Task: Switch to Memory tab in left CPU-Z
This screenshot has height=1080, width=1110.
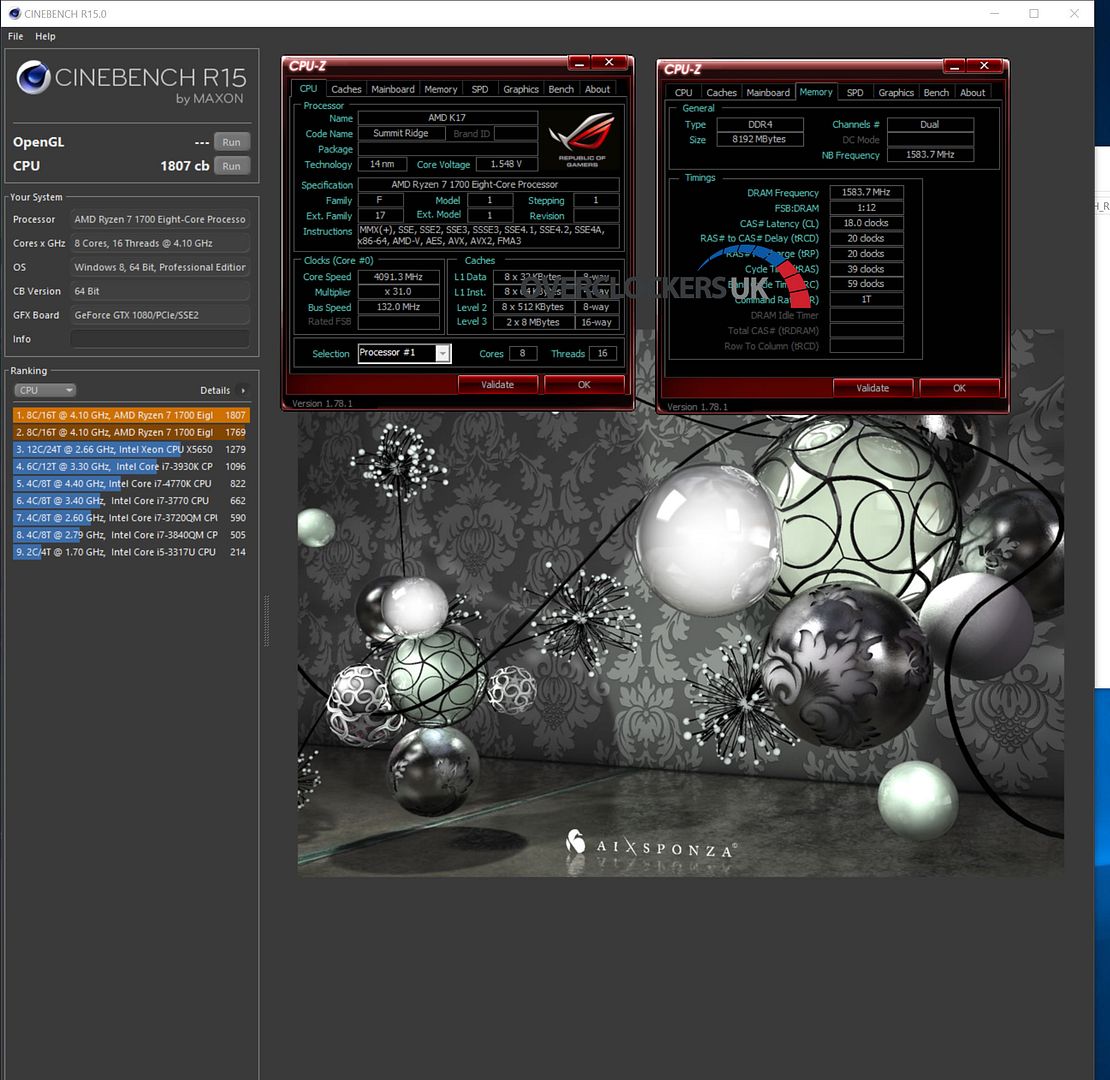Action: [441, 89]
